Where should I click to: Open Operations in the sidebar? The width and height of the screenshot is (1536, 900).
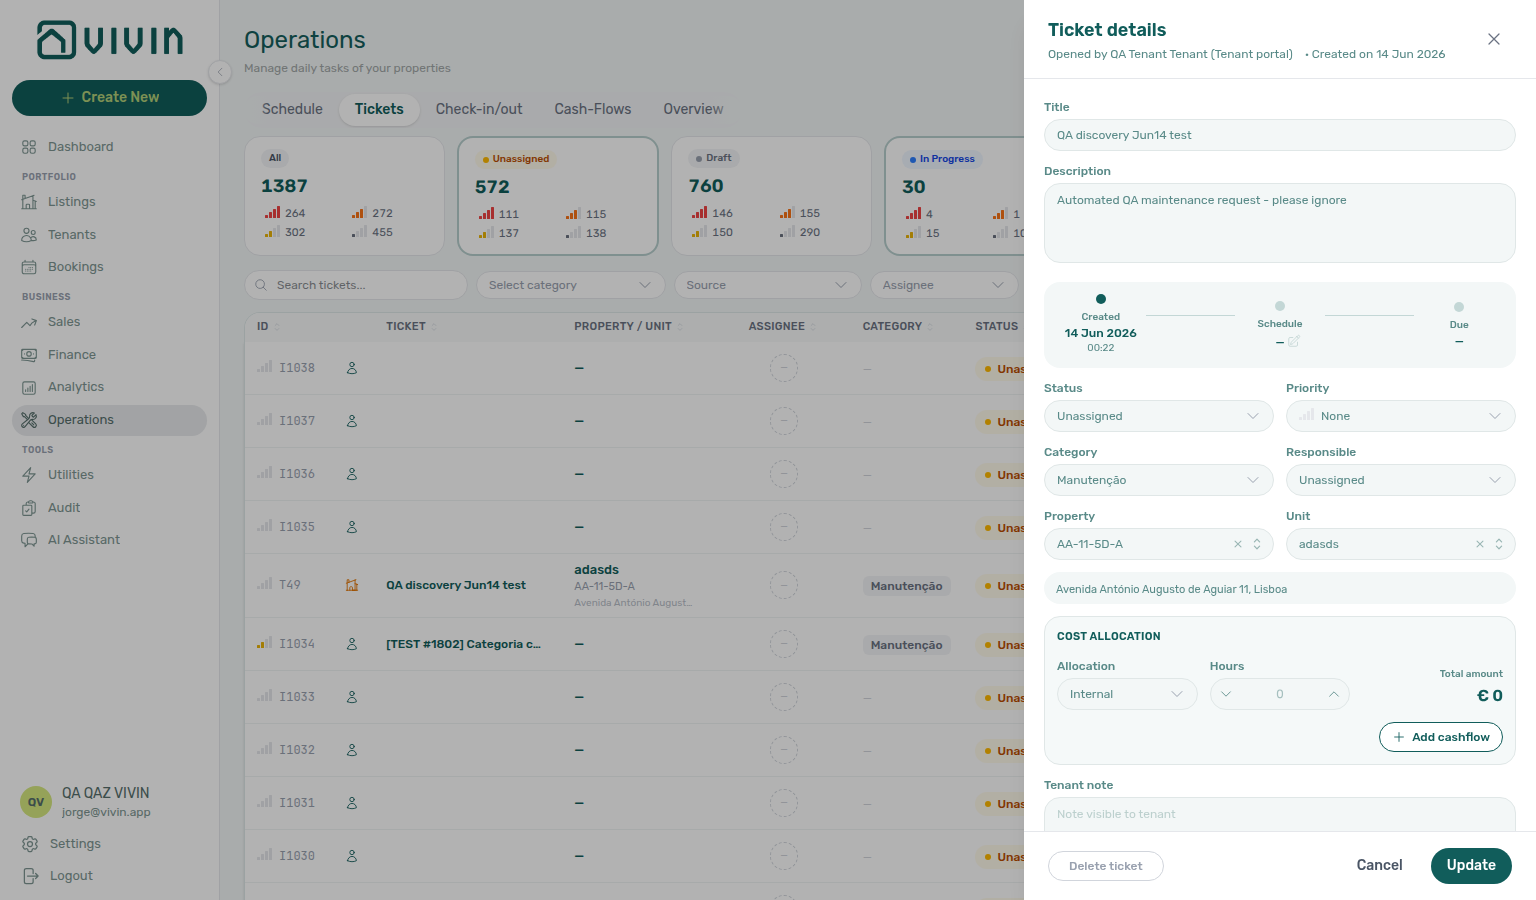pyautogui.click(x=109, y=420)
